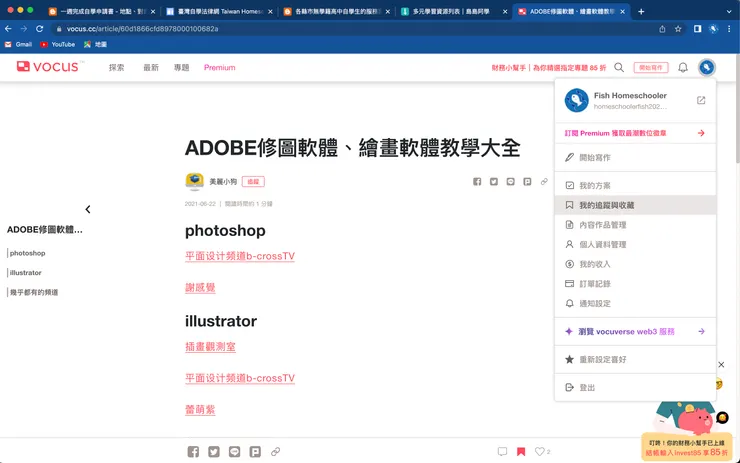The height and width of the screenshot is (463, 740).
Task: Click the link icon in the bottom bar
Action: [x=276, y=452]
